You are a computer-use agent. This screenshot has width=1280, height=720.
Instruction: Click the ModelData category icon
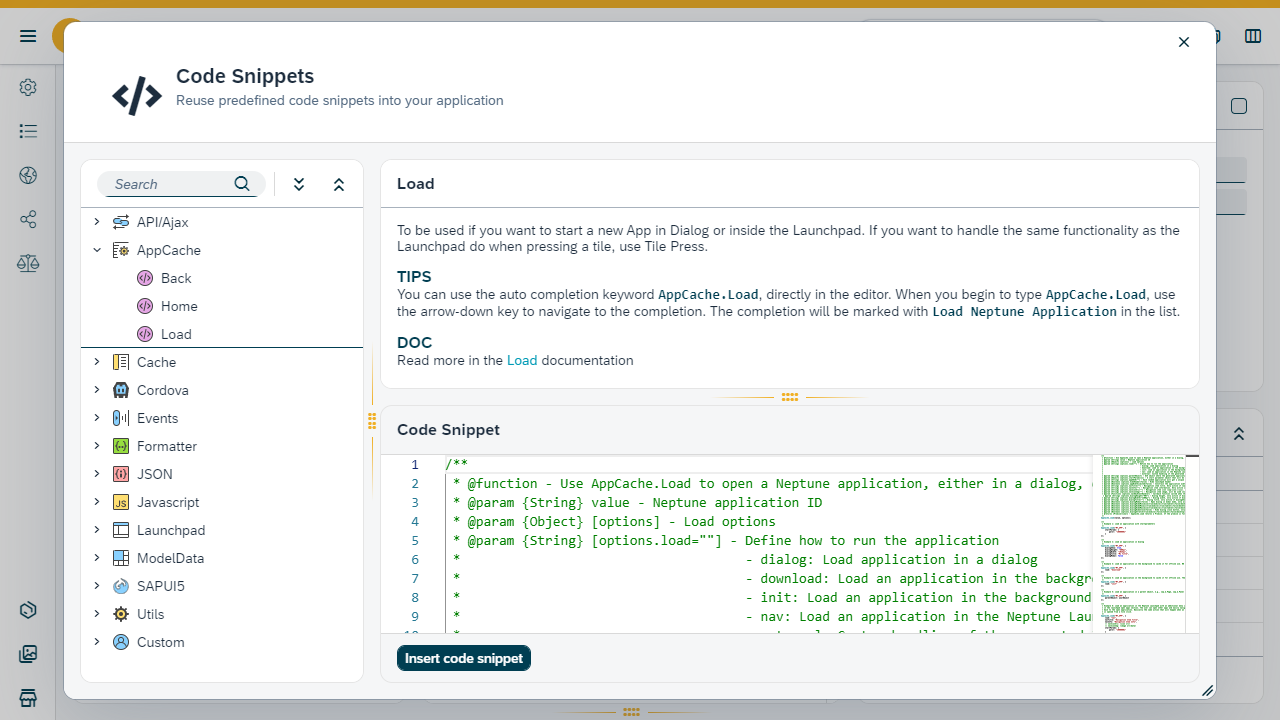coord(121,558)
